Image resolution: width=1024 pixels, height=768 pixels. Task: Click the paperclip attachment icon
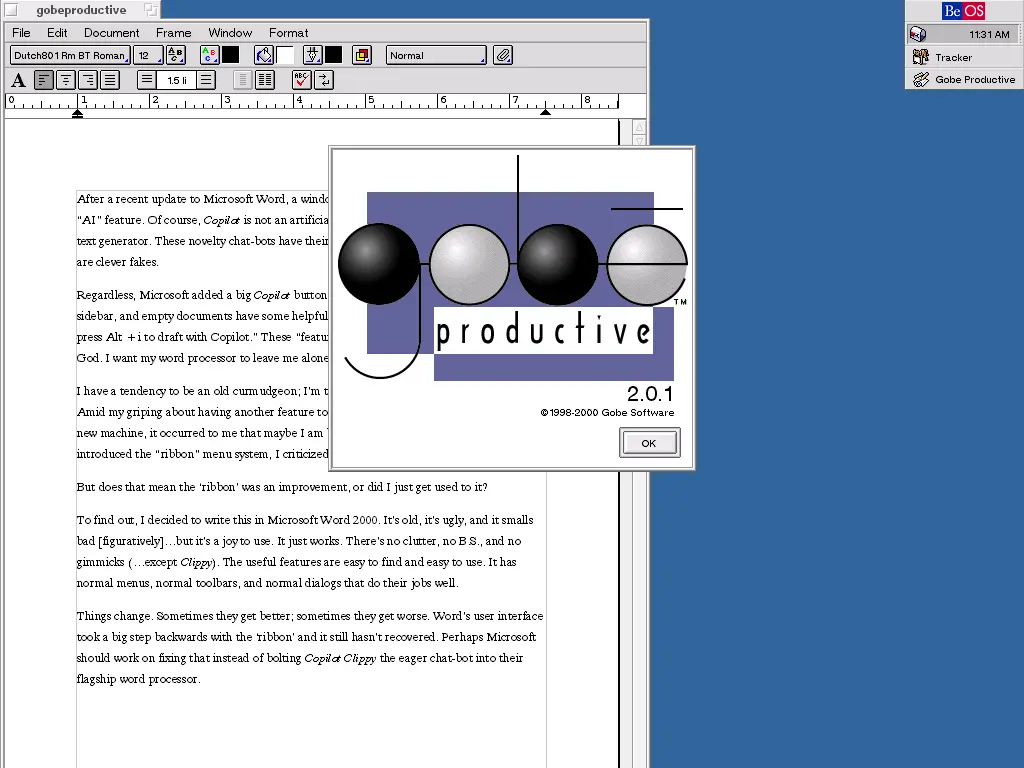(503, 55)
